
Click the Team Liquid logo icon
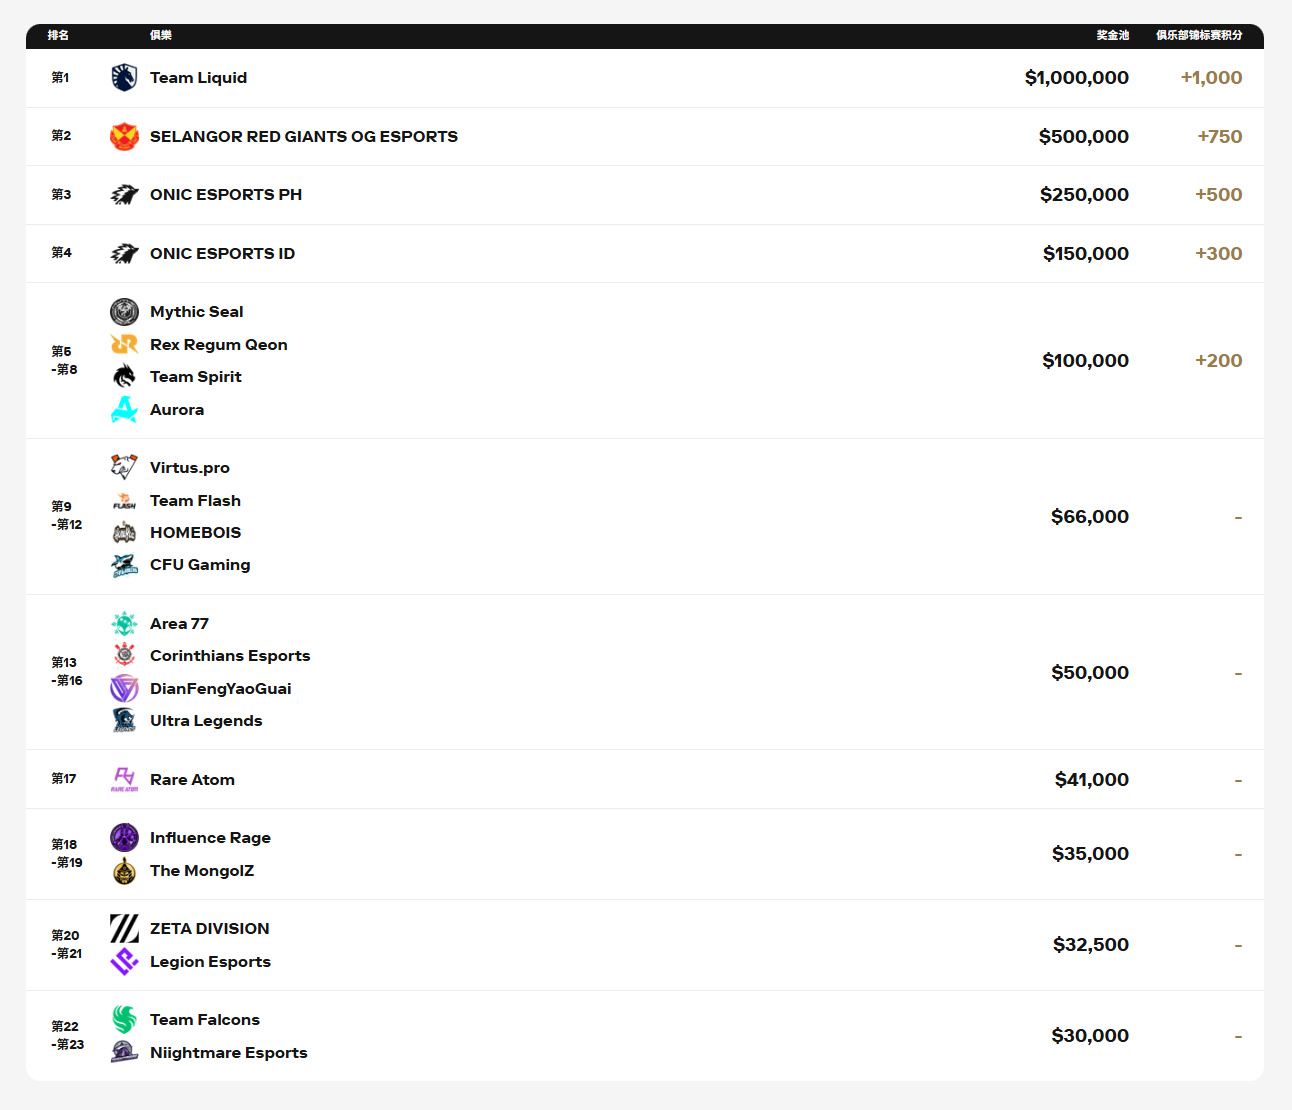tap(124, 78)
